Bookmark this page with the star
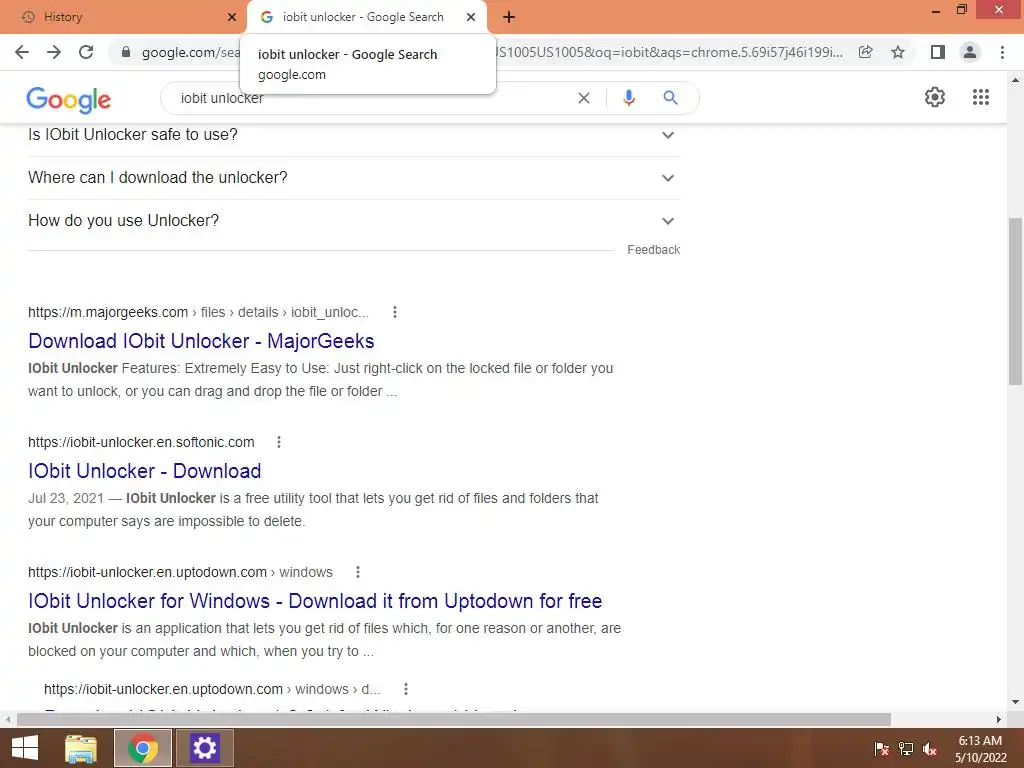The image size is (1024, 768). [x=898, y=52]
